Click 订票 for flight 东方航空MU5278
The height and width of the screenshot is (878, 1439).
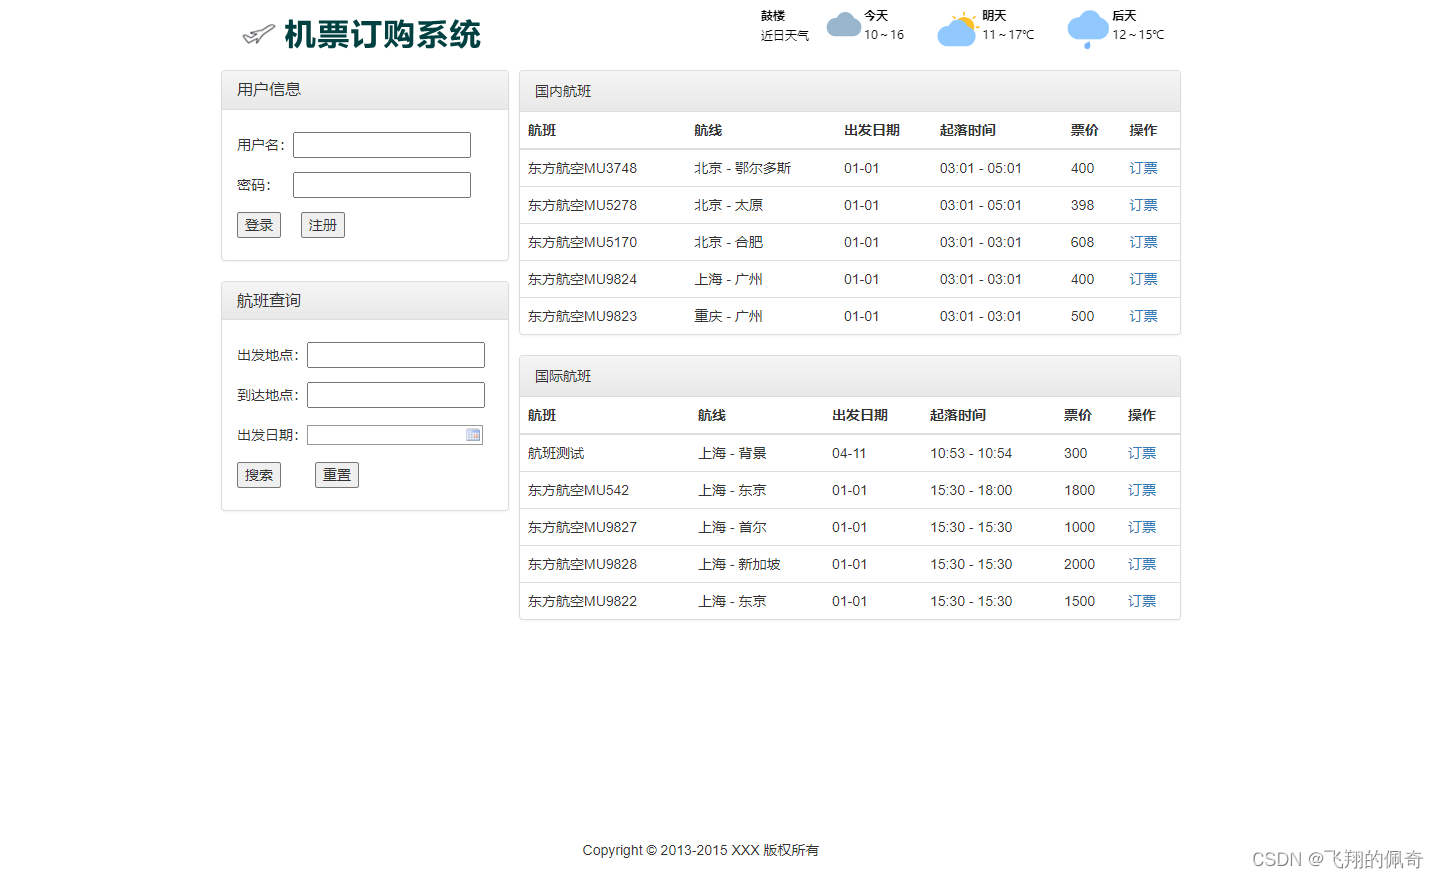point(1142,205)
